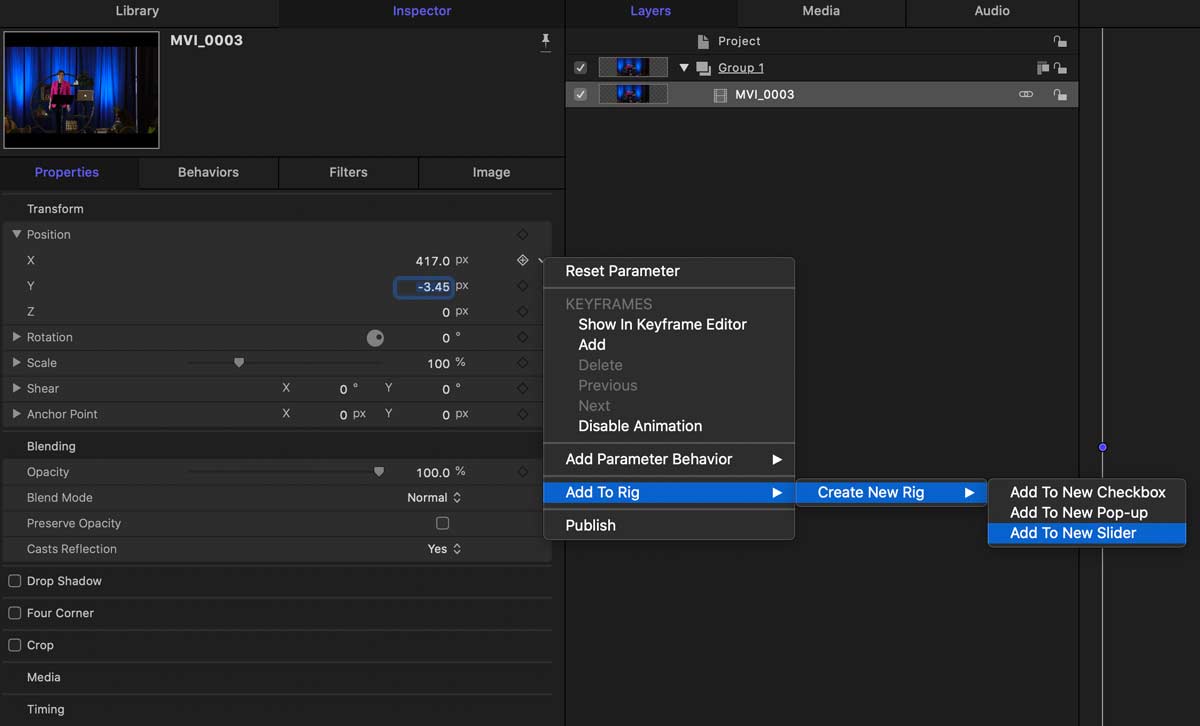Select the Filters tab

(348, 172)
